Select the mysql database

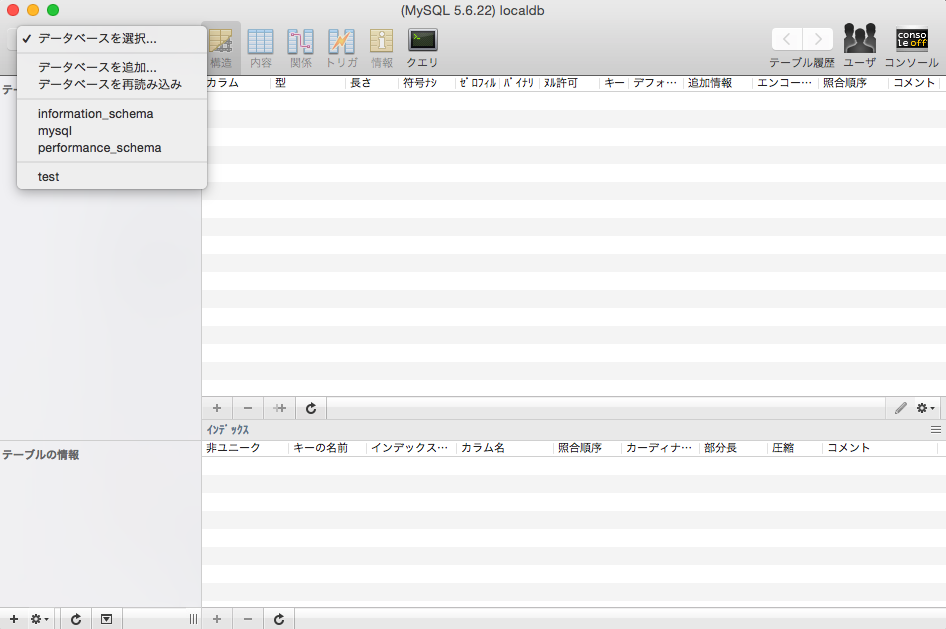pos(112,131)
